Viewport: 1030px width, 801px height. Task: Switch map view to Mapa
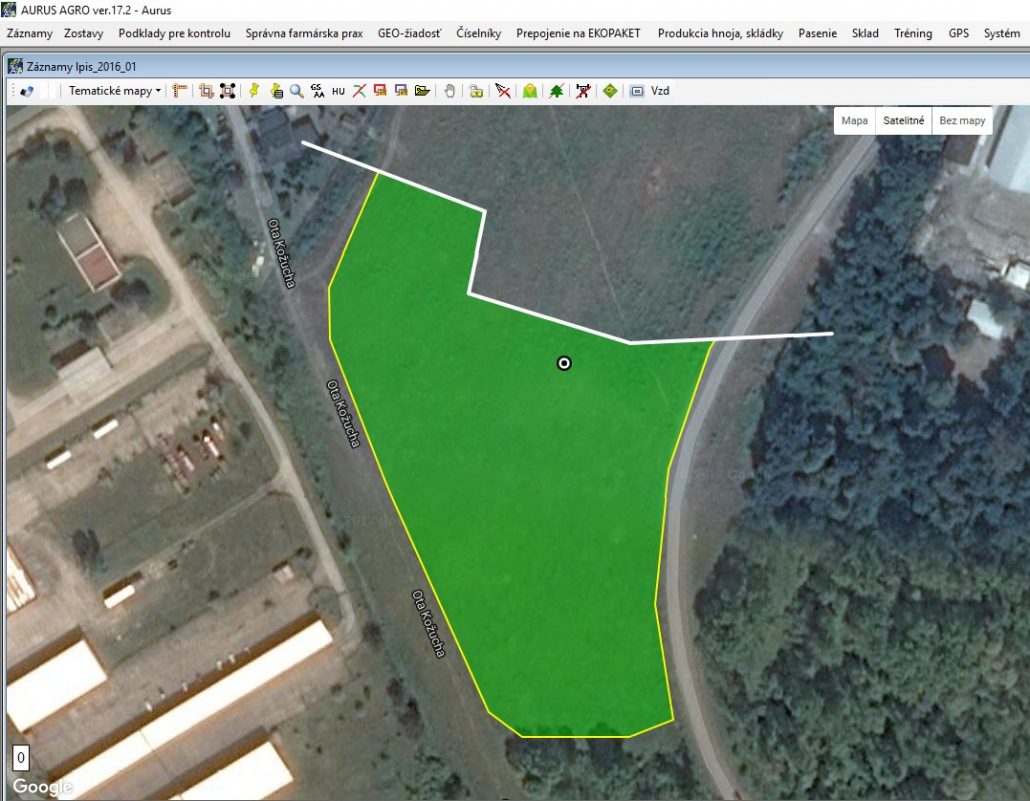coord(855,121)
